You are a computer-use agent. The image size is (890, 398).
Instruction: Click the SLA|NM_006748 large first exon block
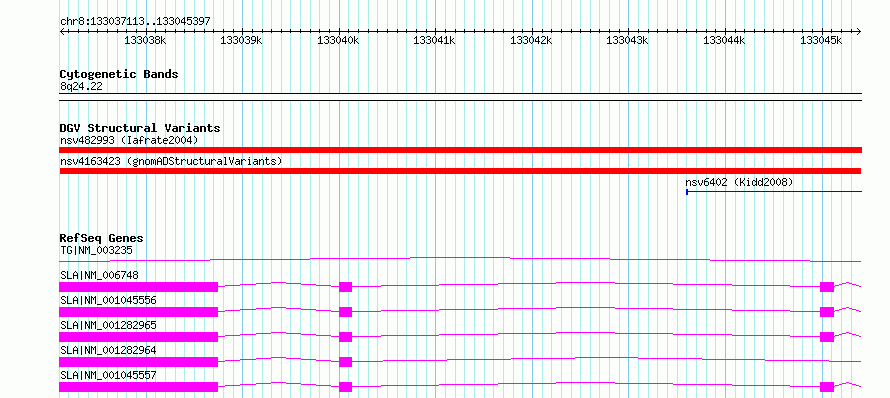(x=138, y=287)
